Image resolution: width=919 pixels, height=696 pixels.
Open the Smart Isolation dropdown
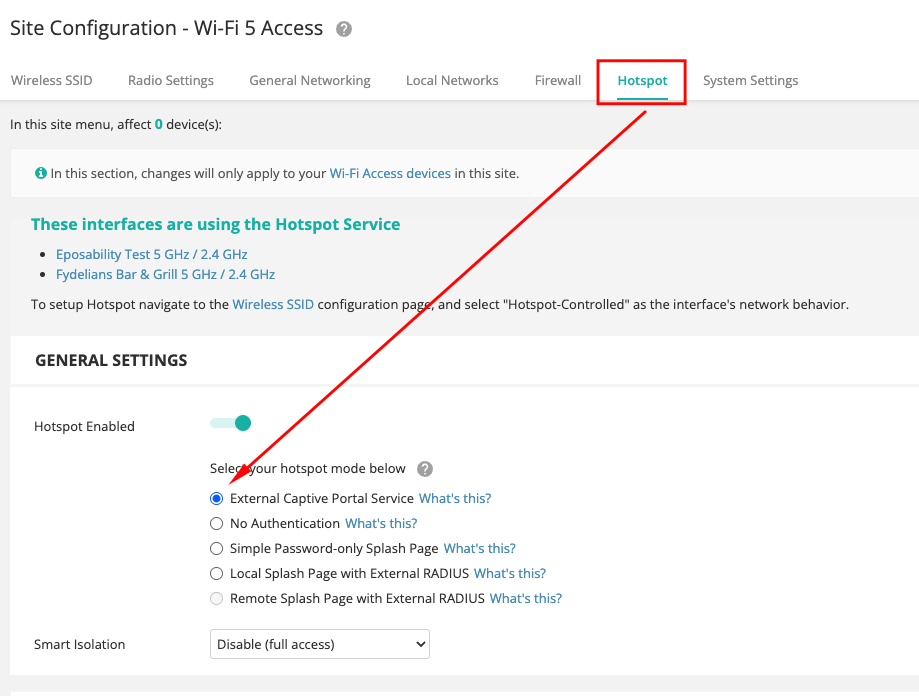point(320,645)
